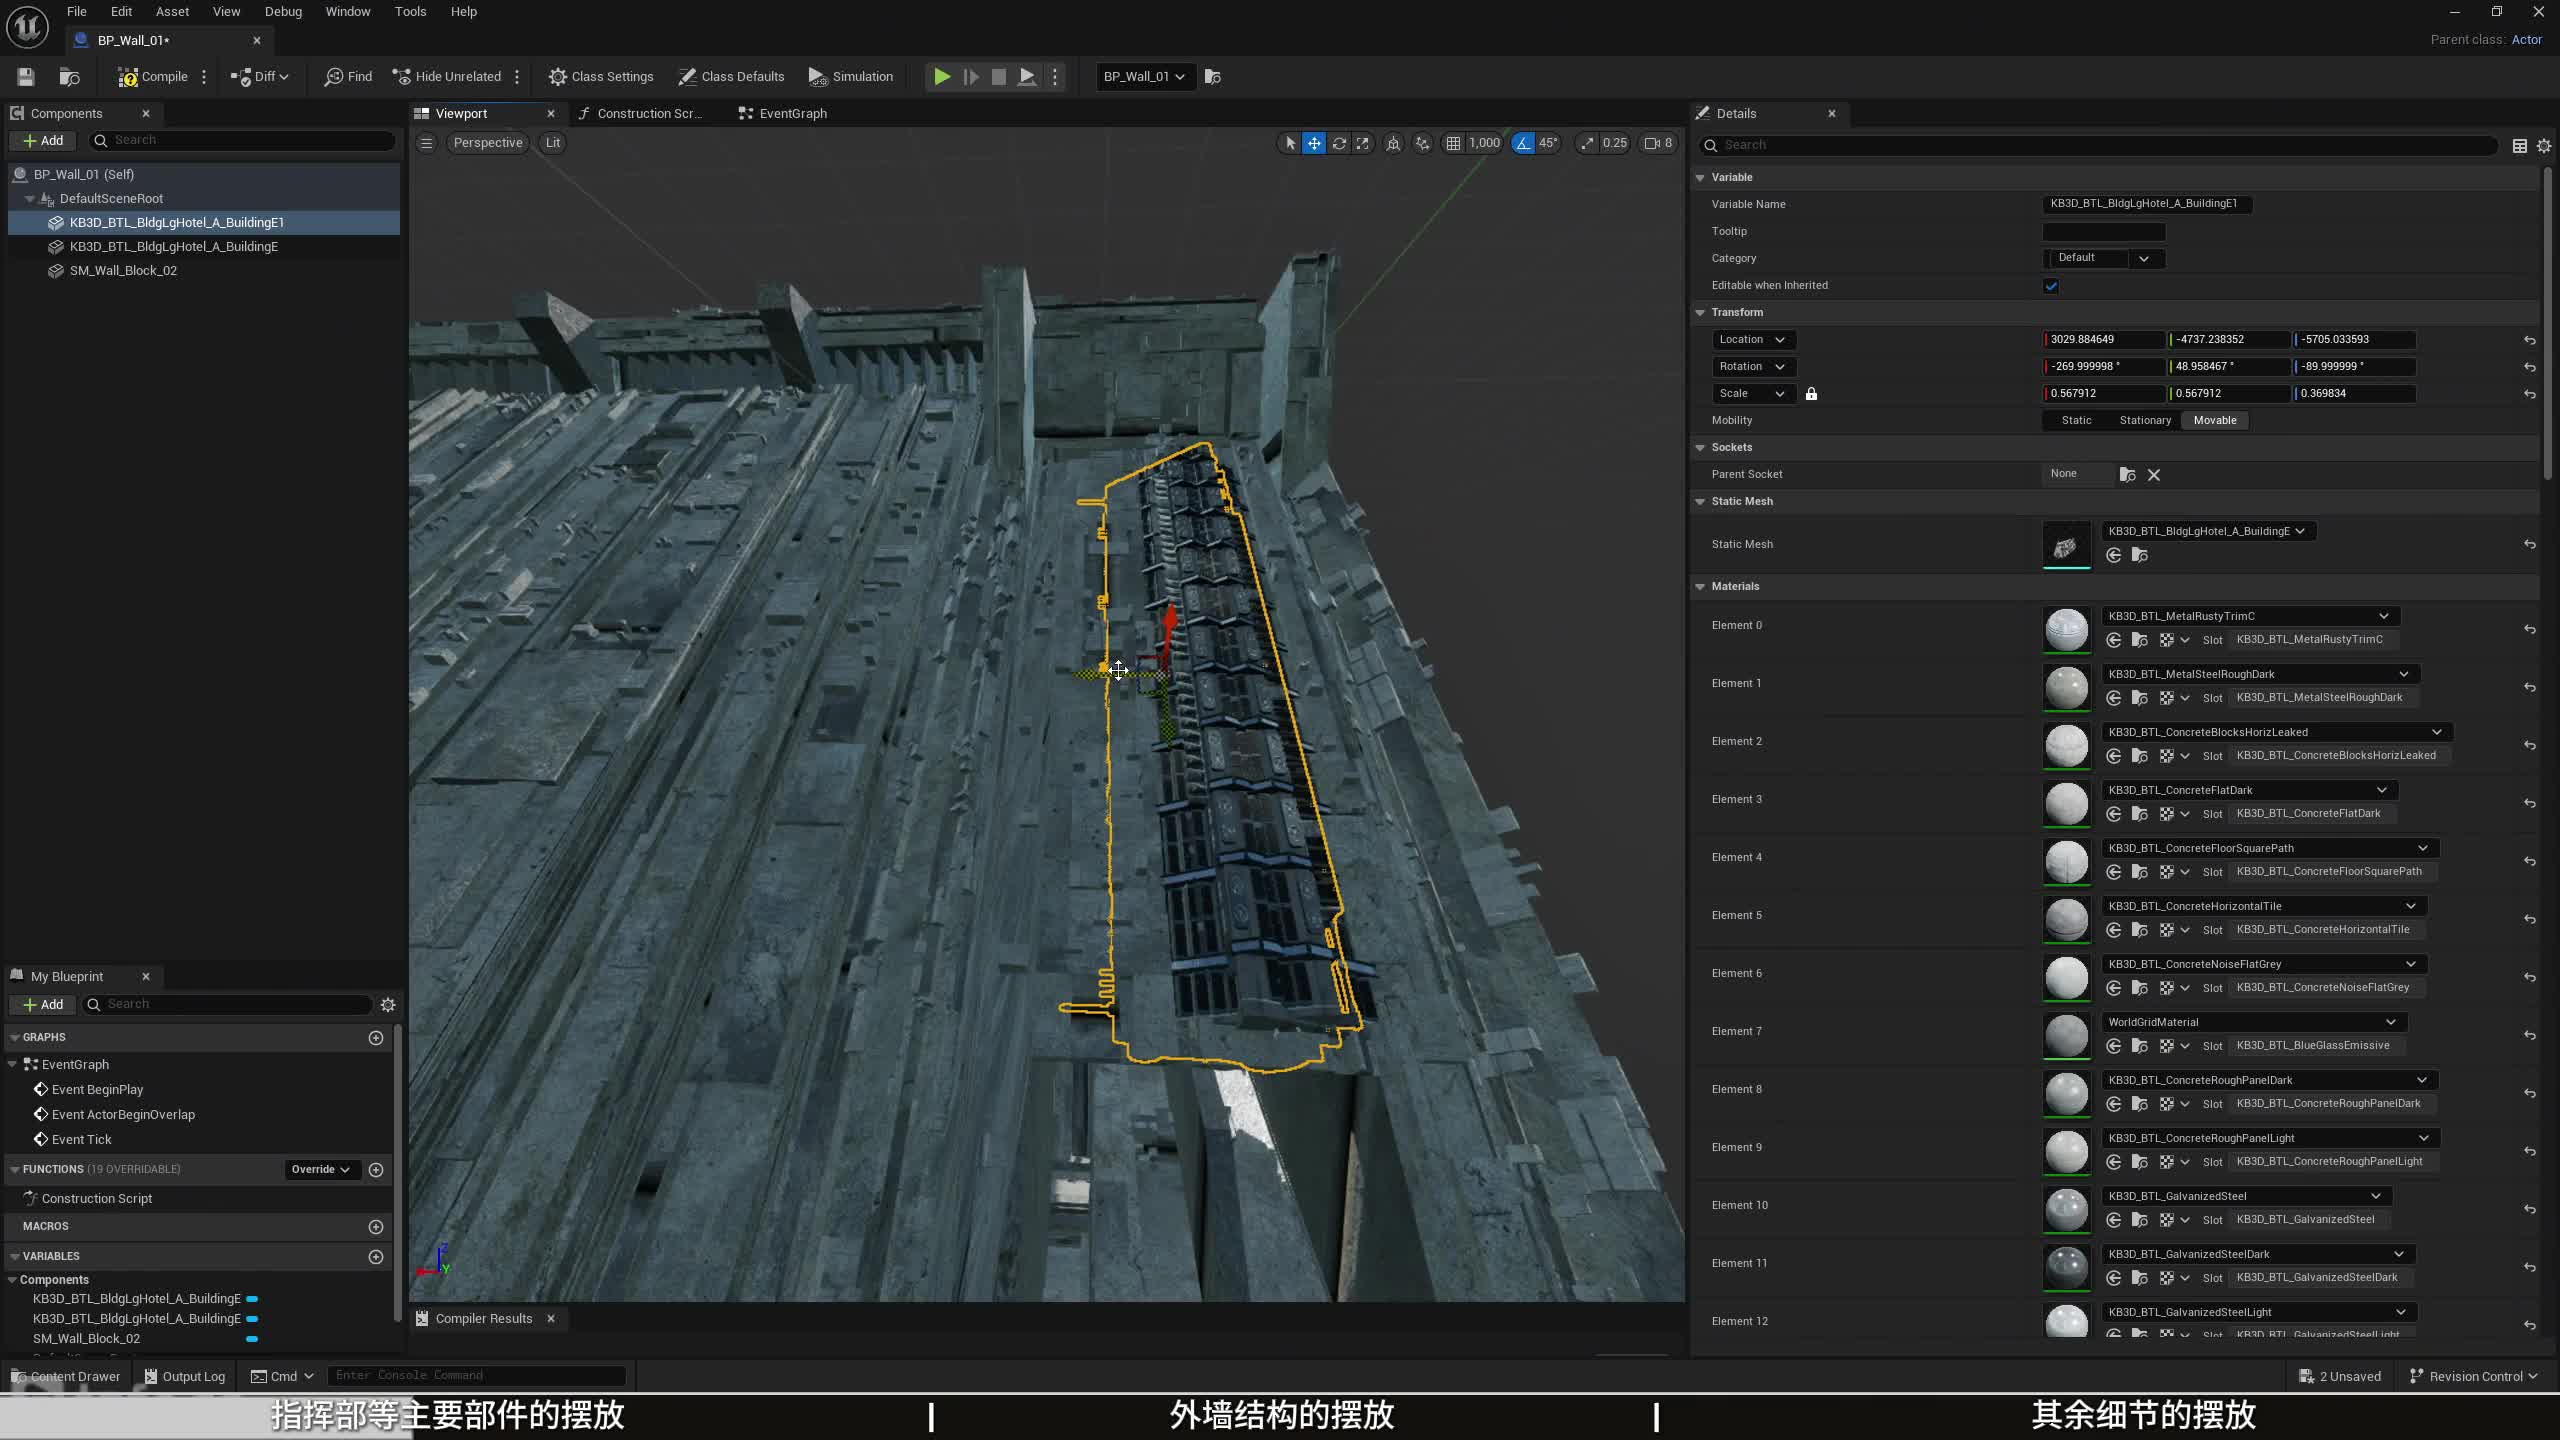Select the scale transform tool in viewport
This screenshot has height=1440, width=2560.
(x=1362, y=143)
